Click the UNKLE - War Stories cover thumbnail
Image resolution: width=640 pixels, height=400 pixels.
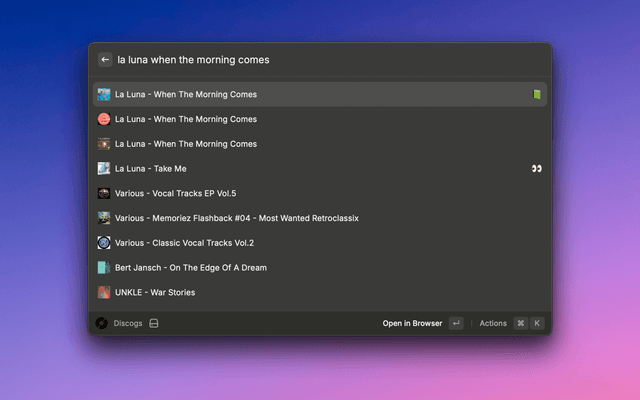(x=104, y=292)
